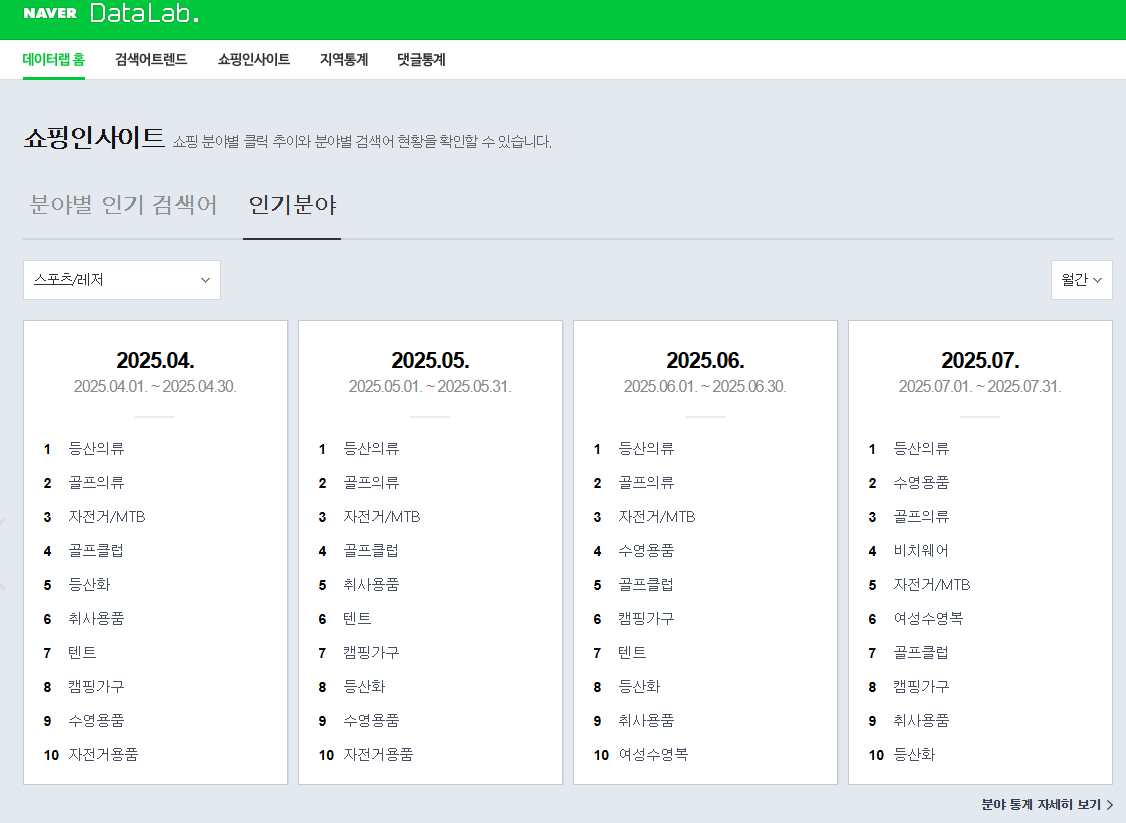Viewport: 1126px width, 823px height.
Task: Go to 검색어트렌드 menu
Action: [151, 60]
